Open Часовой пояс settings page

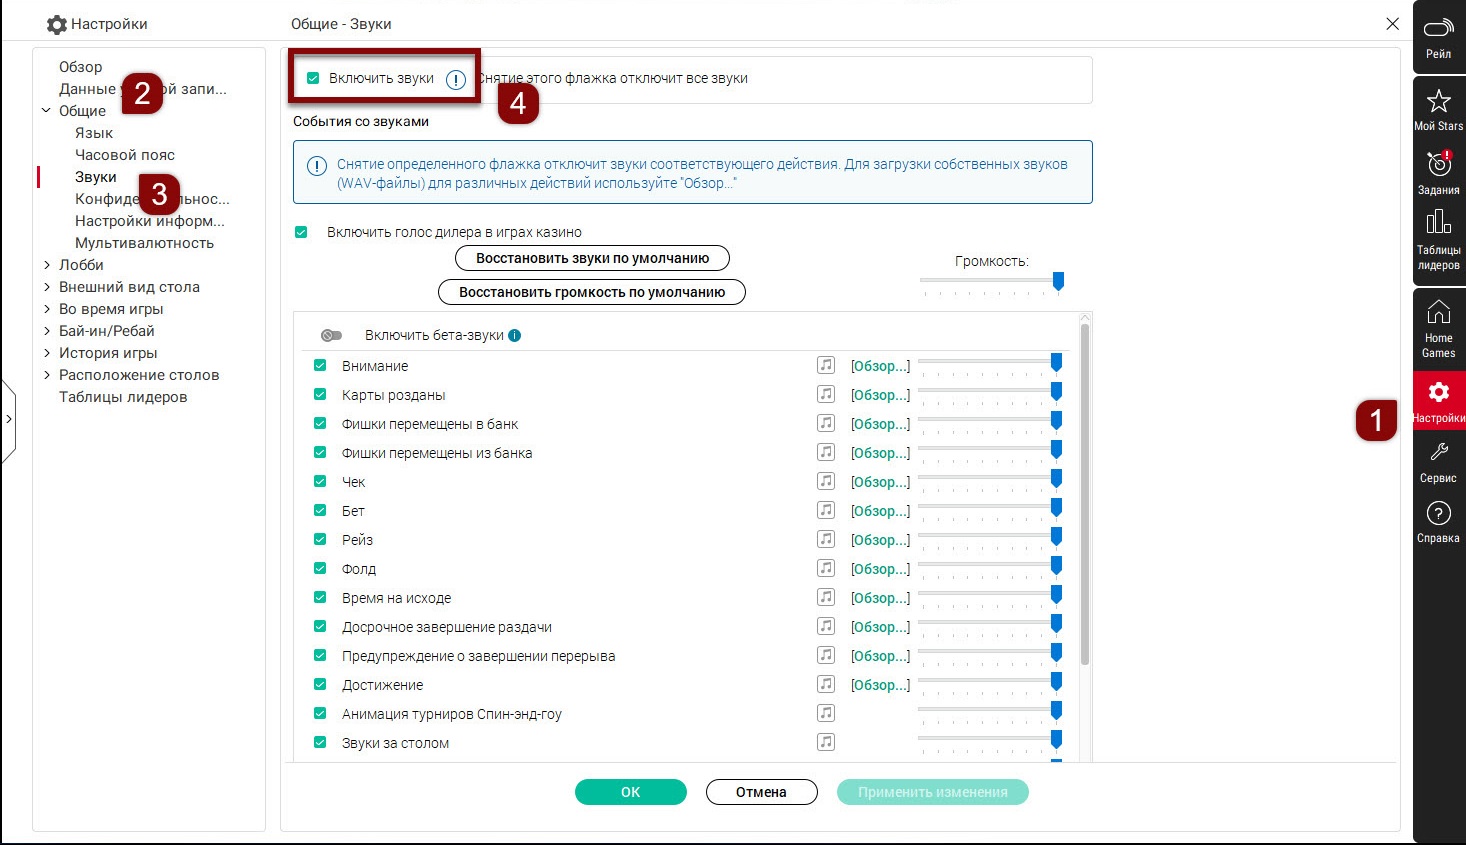coord(125,155)
